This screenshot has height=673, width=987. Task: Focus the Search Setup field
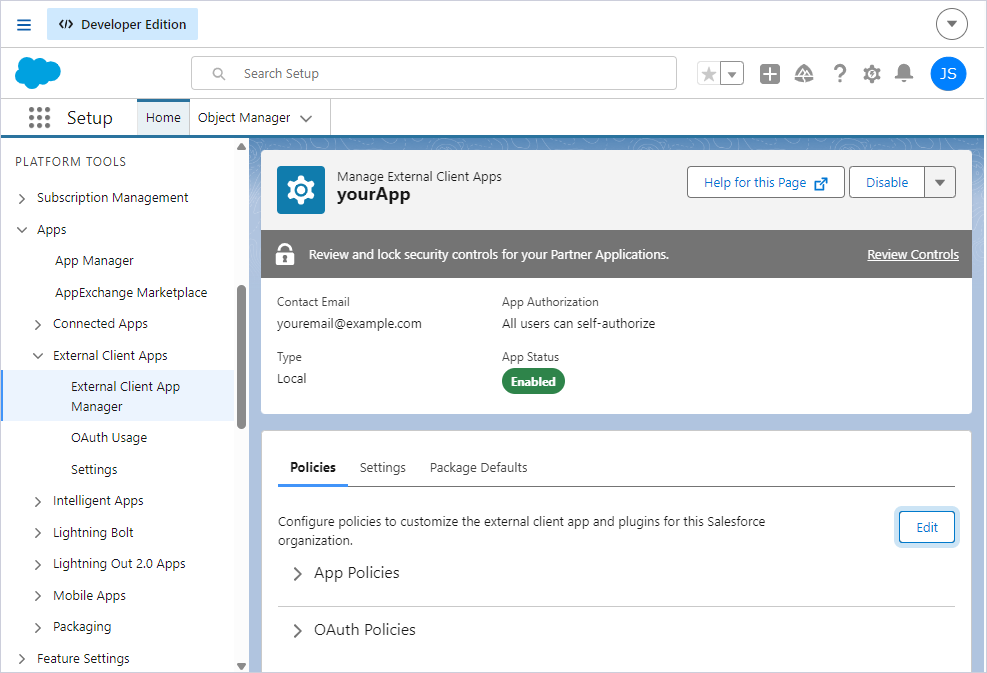pyautogui.click(x=434, y=74)
